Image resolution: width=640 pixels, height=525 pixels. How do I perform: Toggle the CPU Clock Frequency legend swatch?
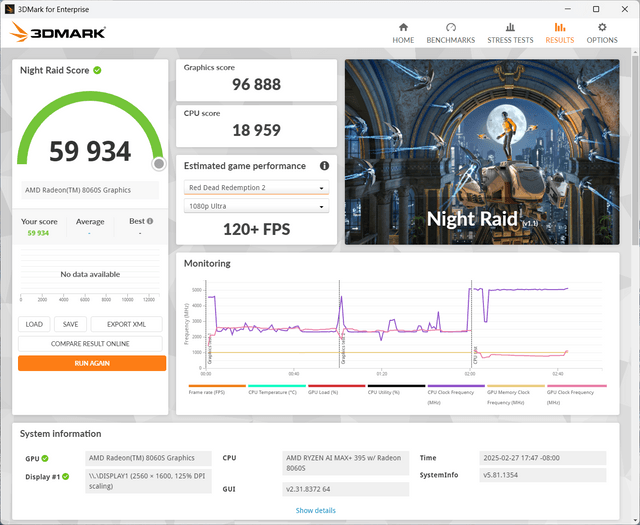(x=456, y=386)
